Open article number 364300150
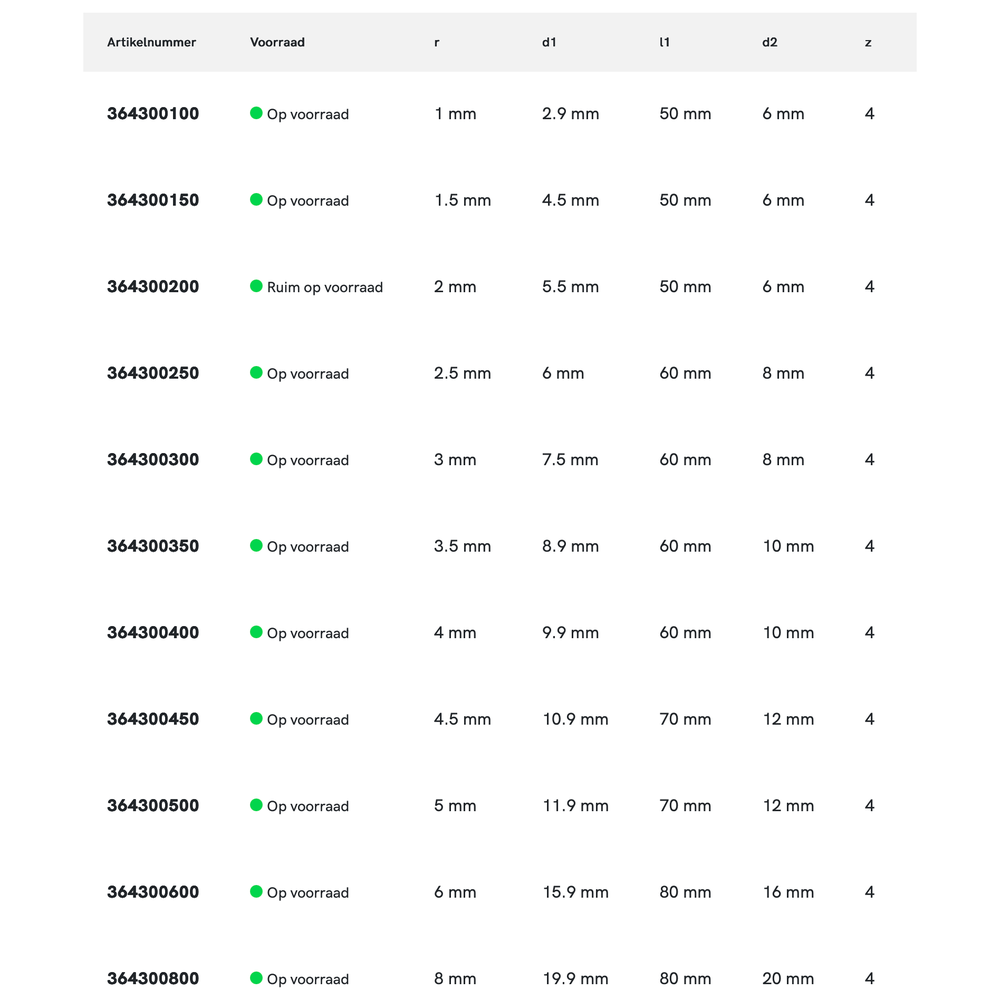Viewport: 1000px width, 1000px height. point(153,200)
